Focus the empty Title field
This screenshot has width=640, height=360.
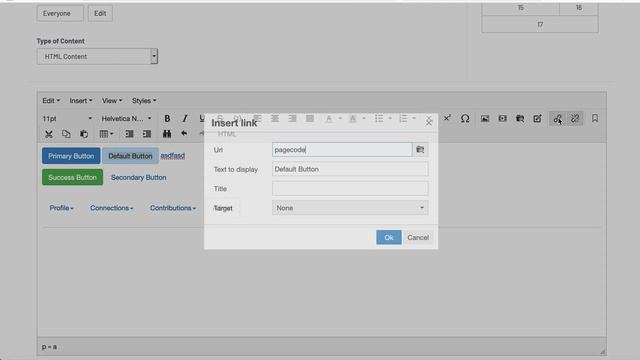350,189
